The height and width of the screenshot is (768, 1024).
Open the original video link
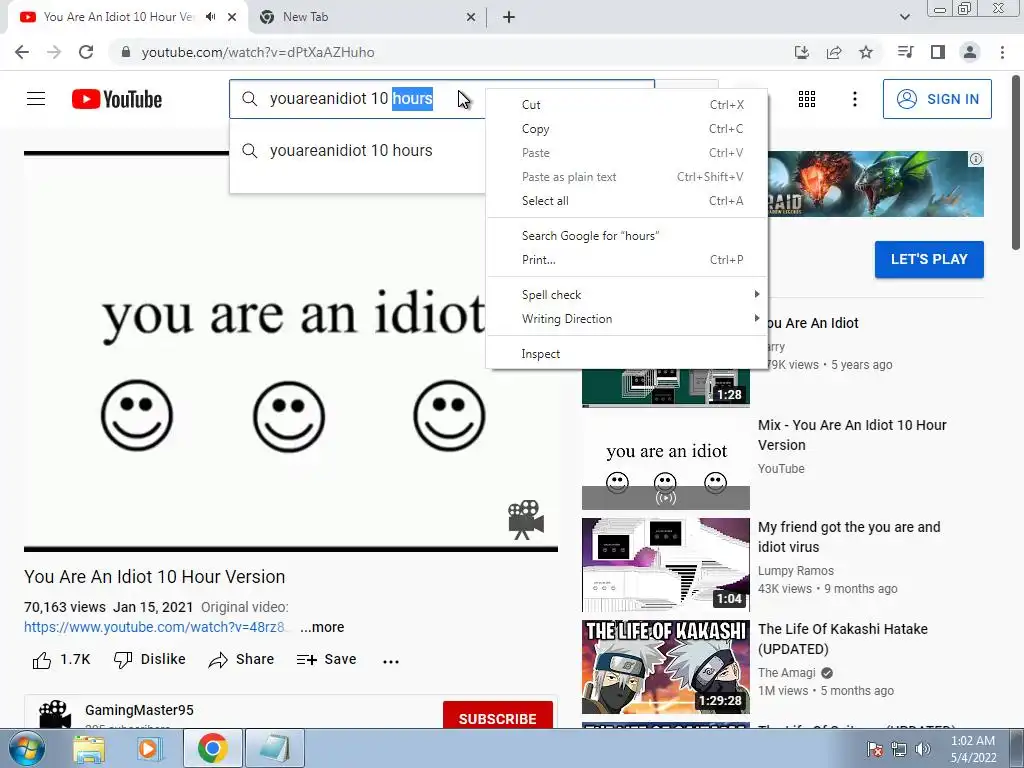click(155, 627)
